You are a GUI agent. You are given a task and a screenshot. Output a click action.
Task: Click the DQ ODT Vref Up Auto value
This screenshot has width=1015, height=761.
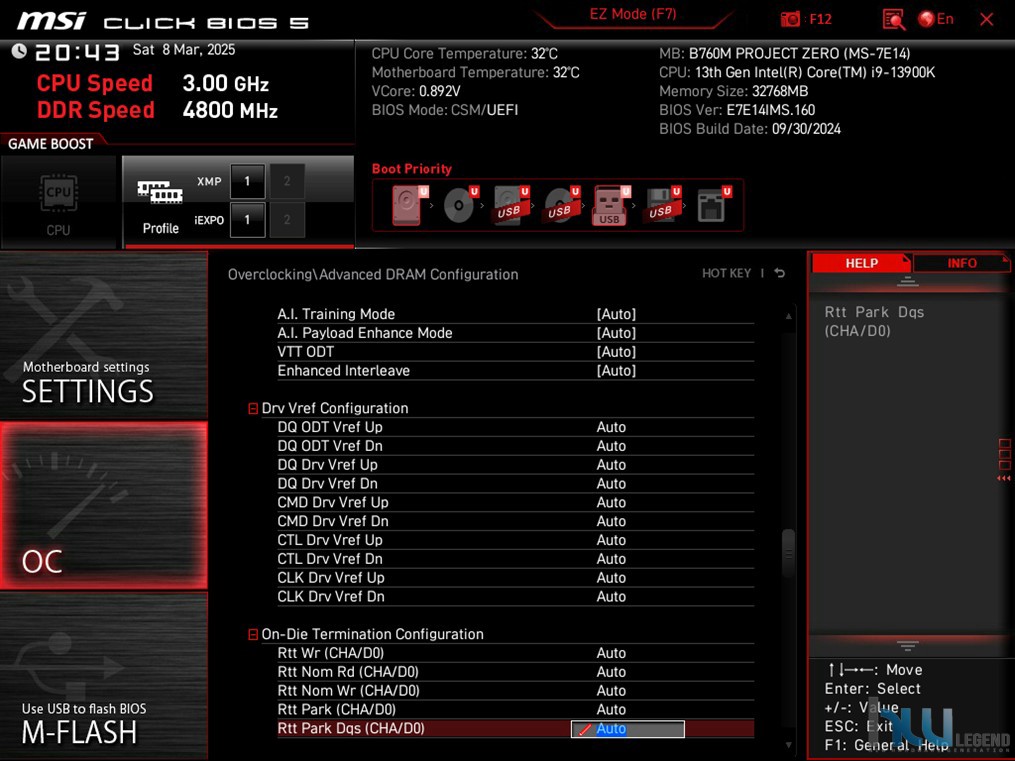tap(611, 427)
